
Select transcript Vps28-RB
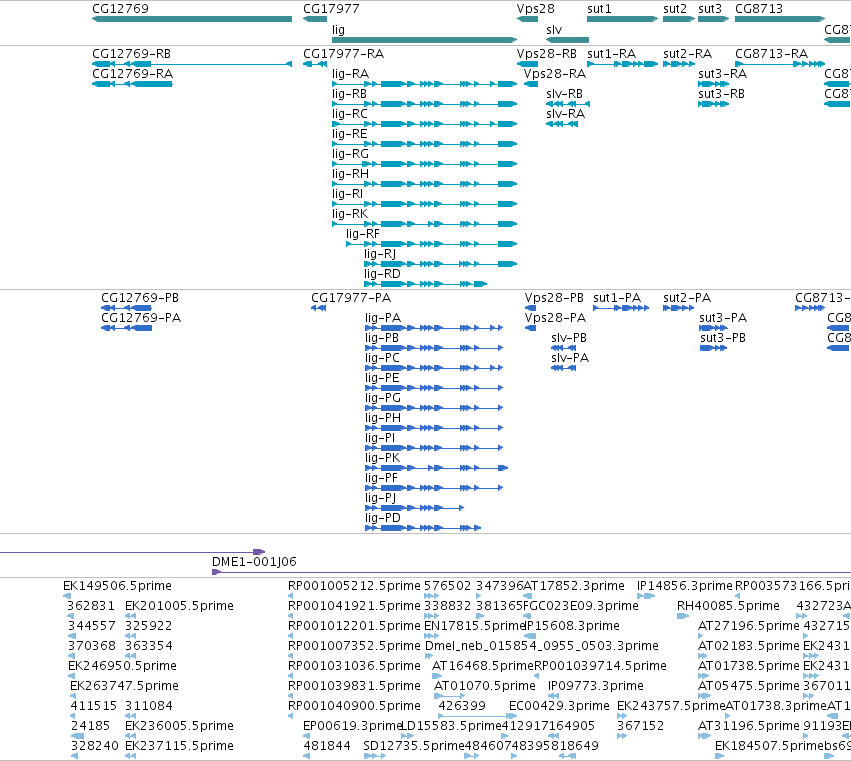coord(527,64)
